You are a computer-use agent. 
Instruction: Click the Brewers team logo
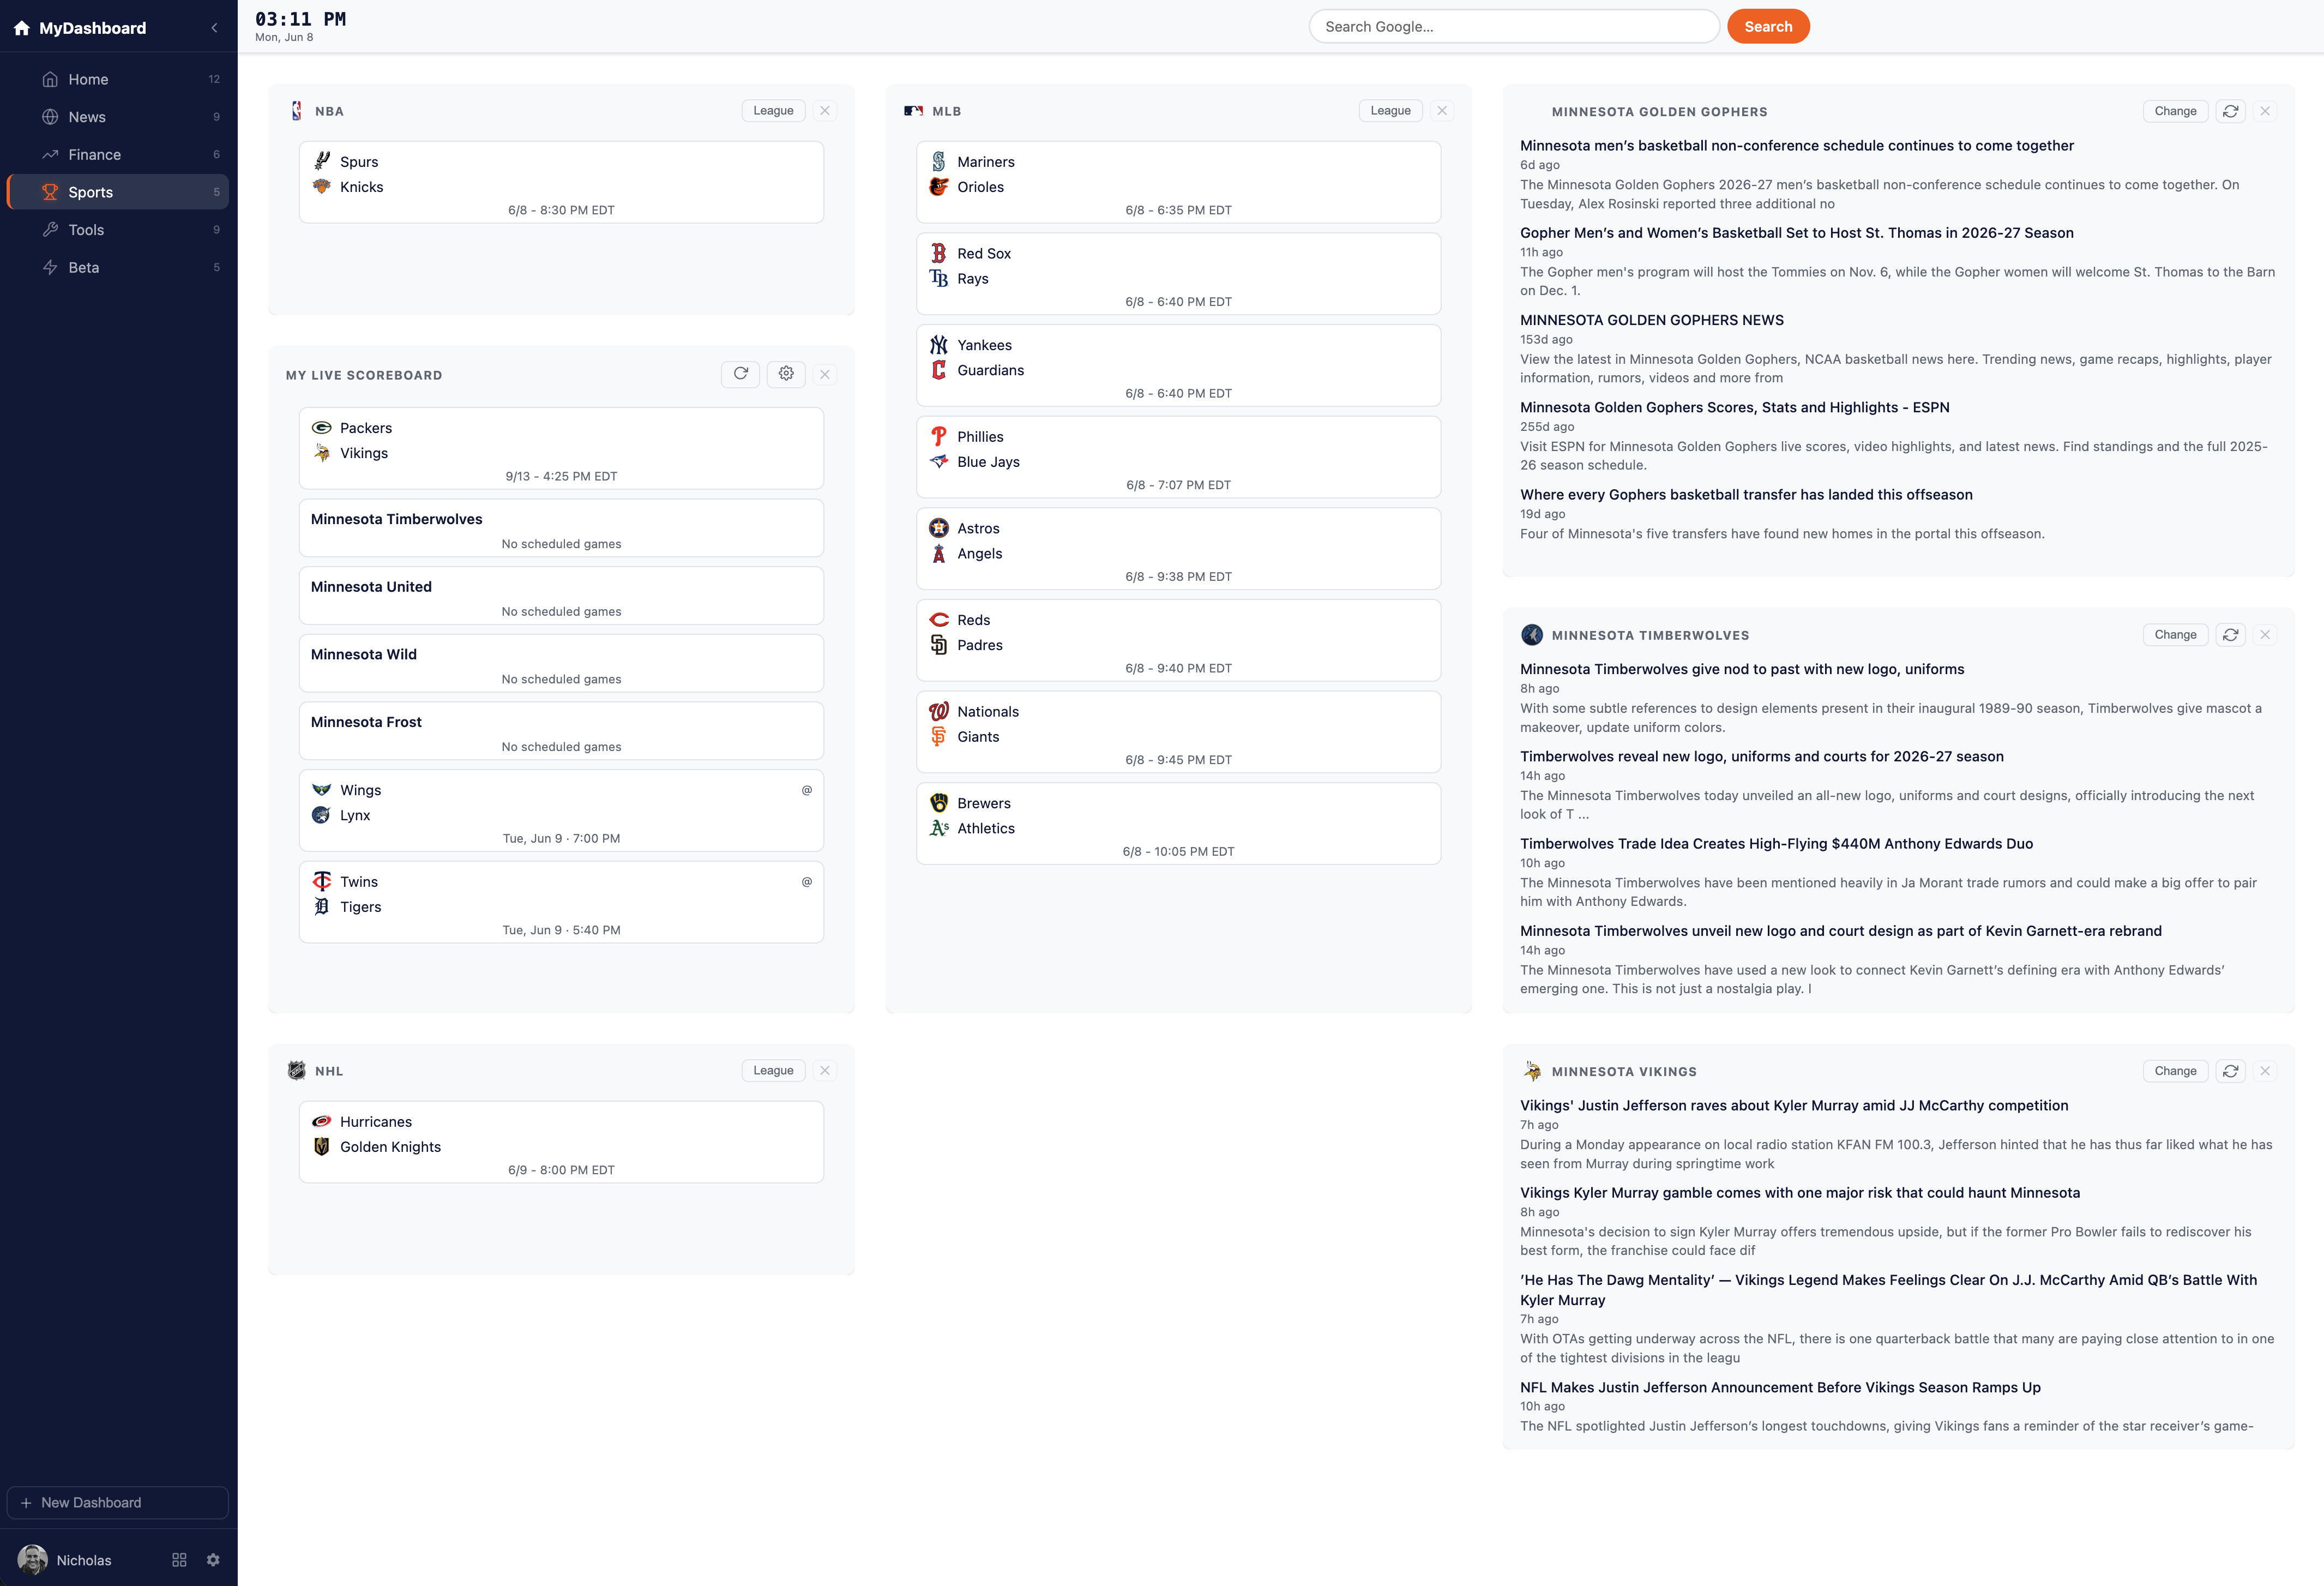point(938,803)
